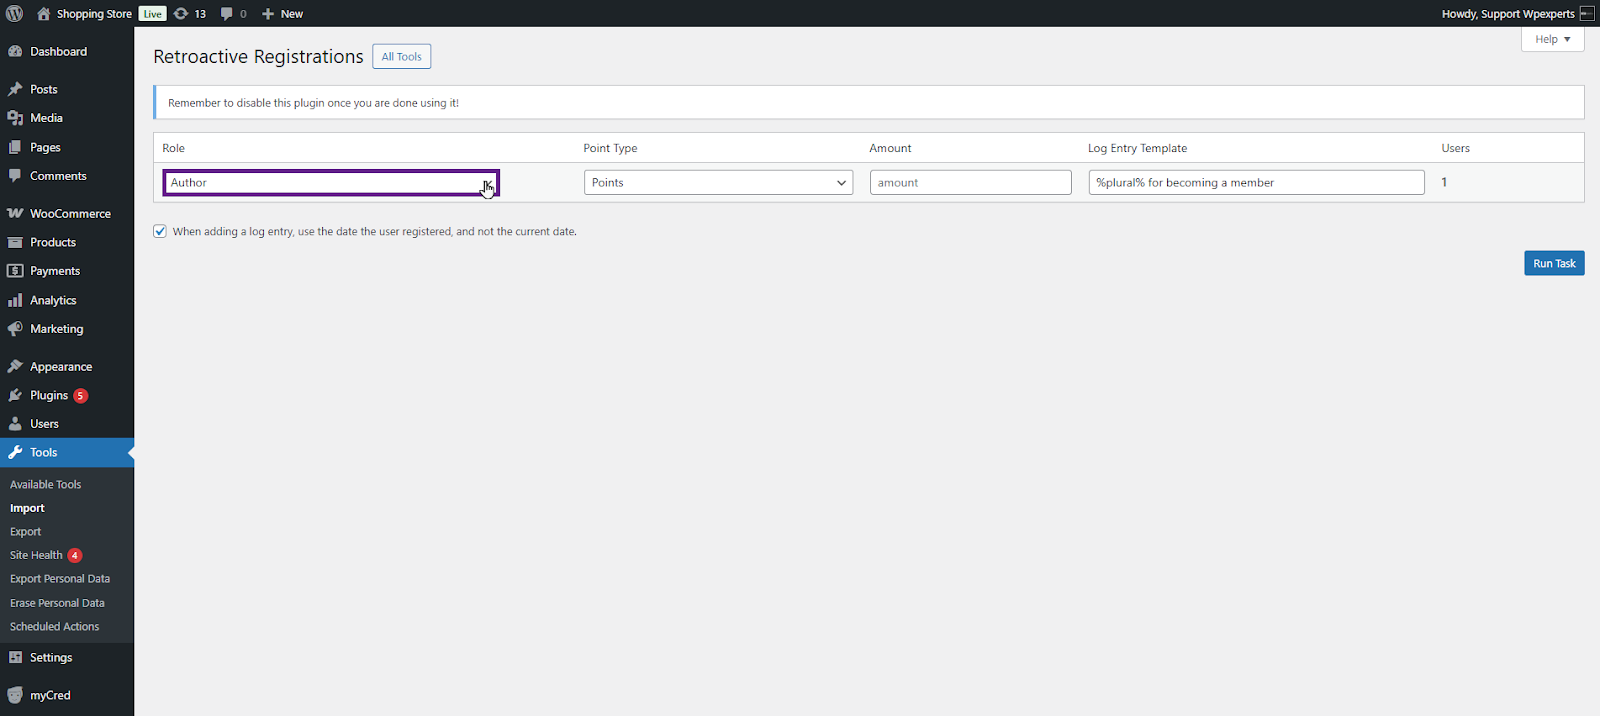Go to Site Health submenu item
Viewport: 1600px width, 716px height.
36,555
